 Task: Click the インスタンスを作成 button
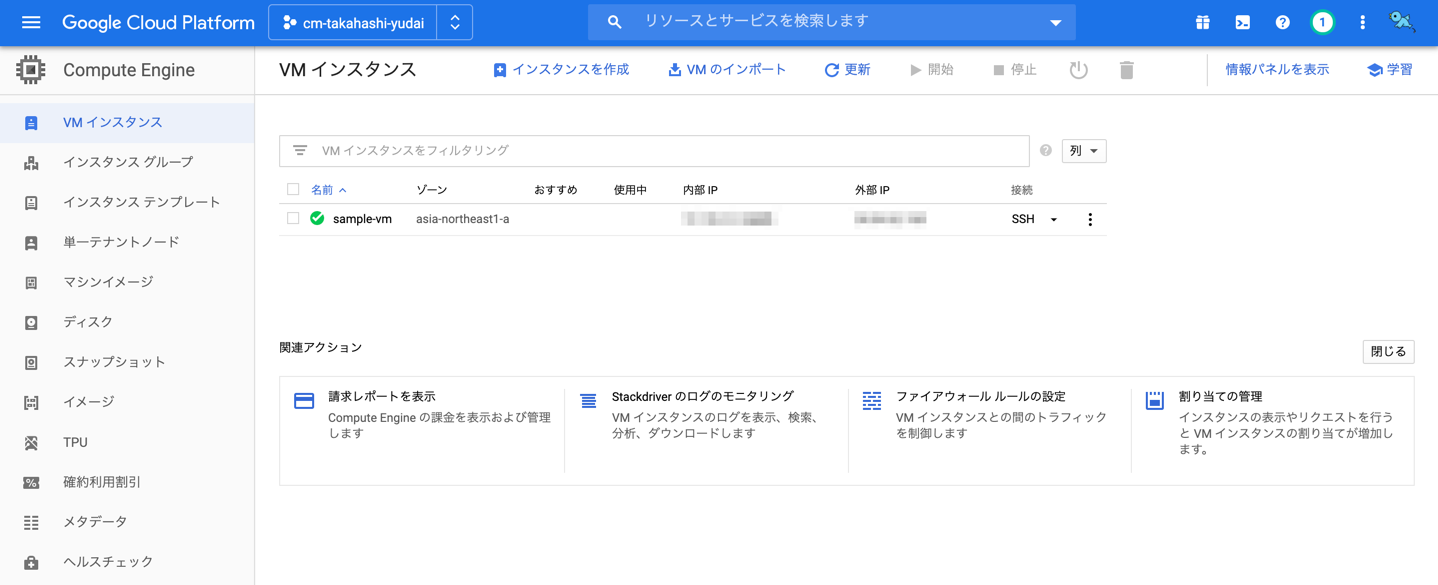click(561, 69)
